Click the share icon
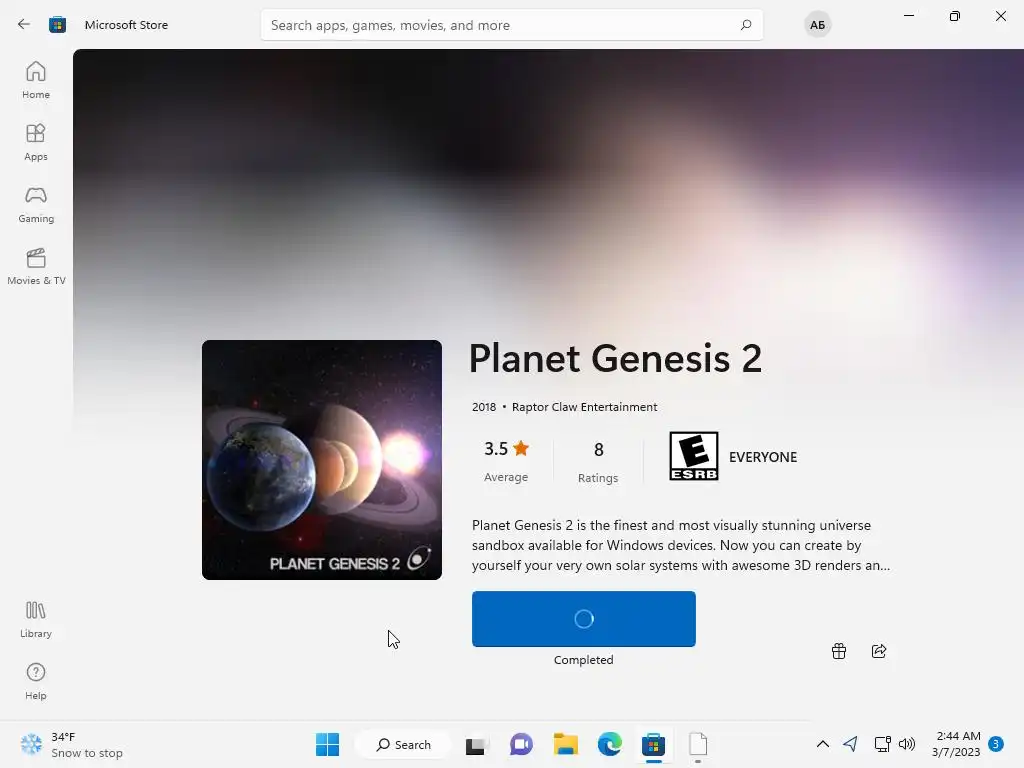Viewport: 1024px width, 768px height. 879,651
